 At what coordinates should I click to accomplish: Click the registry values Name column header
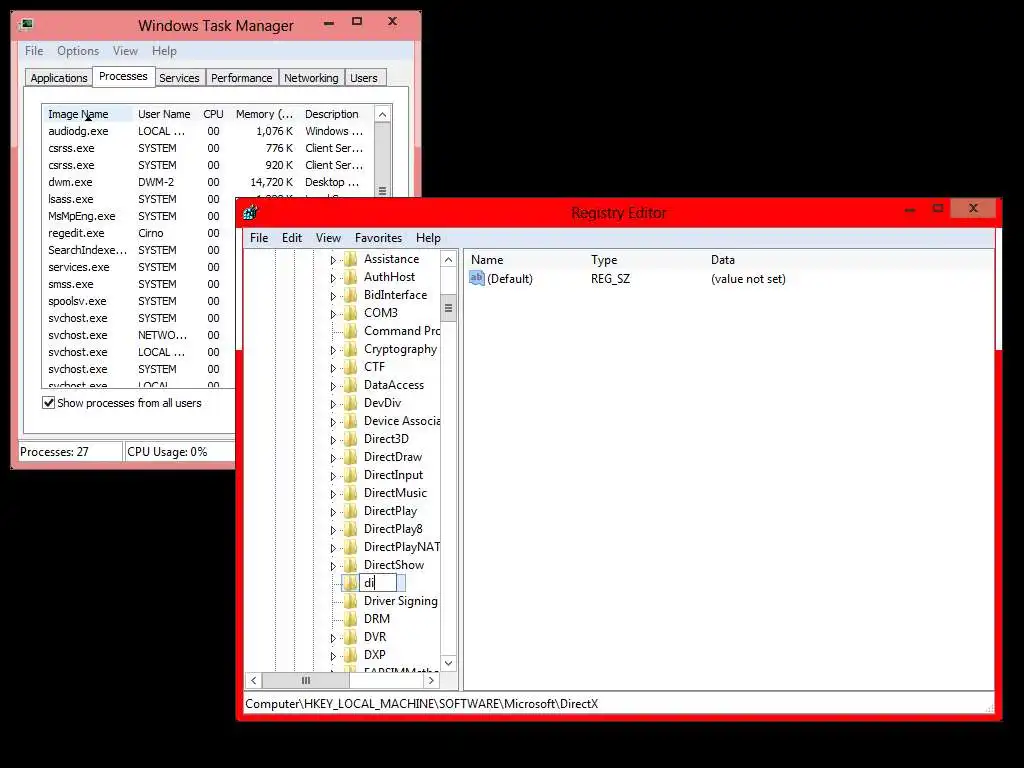point(526,260)
